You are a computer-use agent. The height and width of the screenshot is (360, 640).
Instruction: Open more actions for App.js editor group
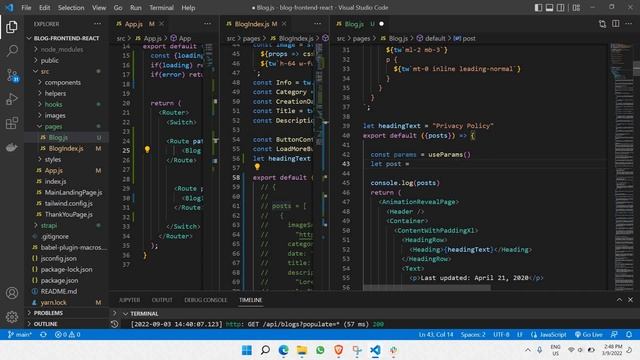coord(207,24)
